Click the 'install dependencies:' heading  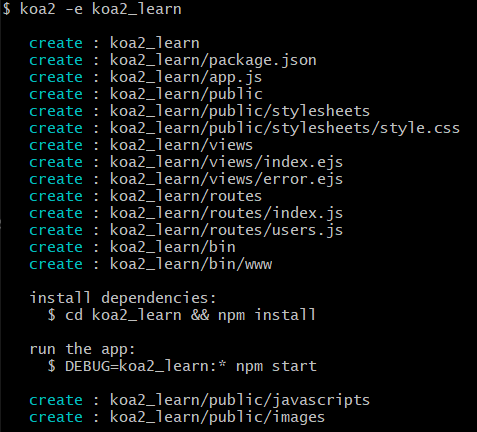[x=123, y=298]
